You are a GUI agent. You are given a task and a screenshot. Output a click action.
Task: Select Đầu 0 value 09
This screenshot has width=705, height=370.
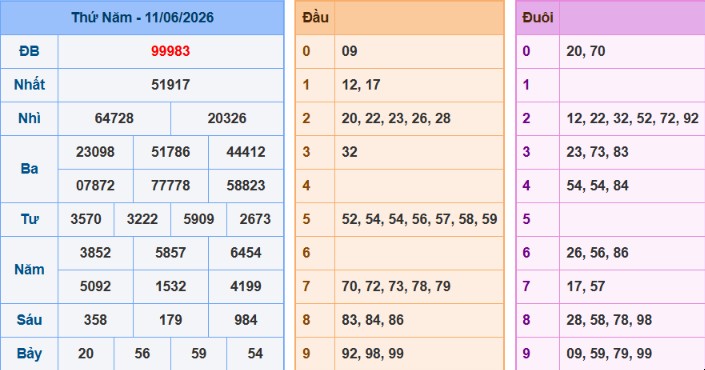349,51
